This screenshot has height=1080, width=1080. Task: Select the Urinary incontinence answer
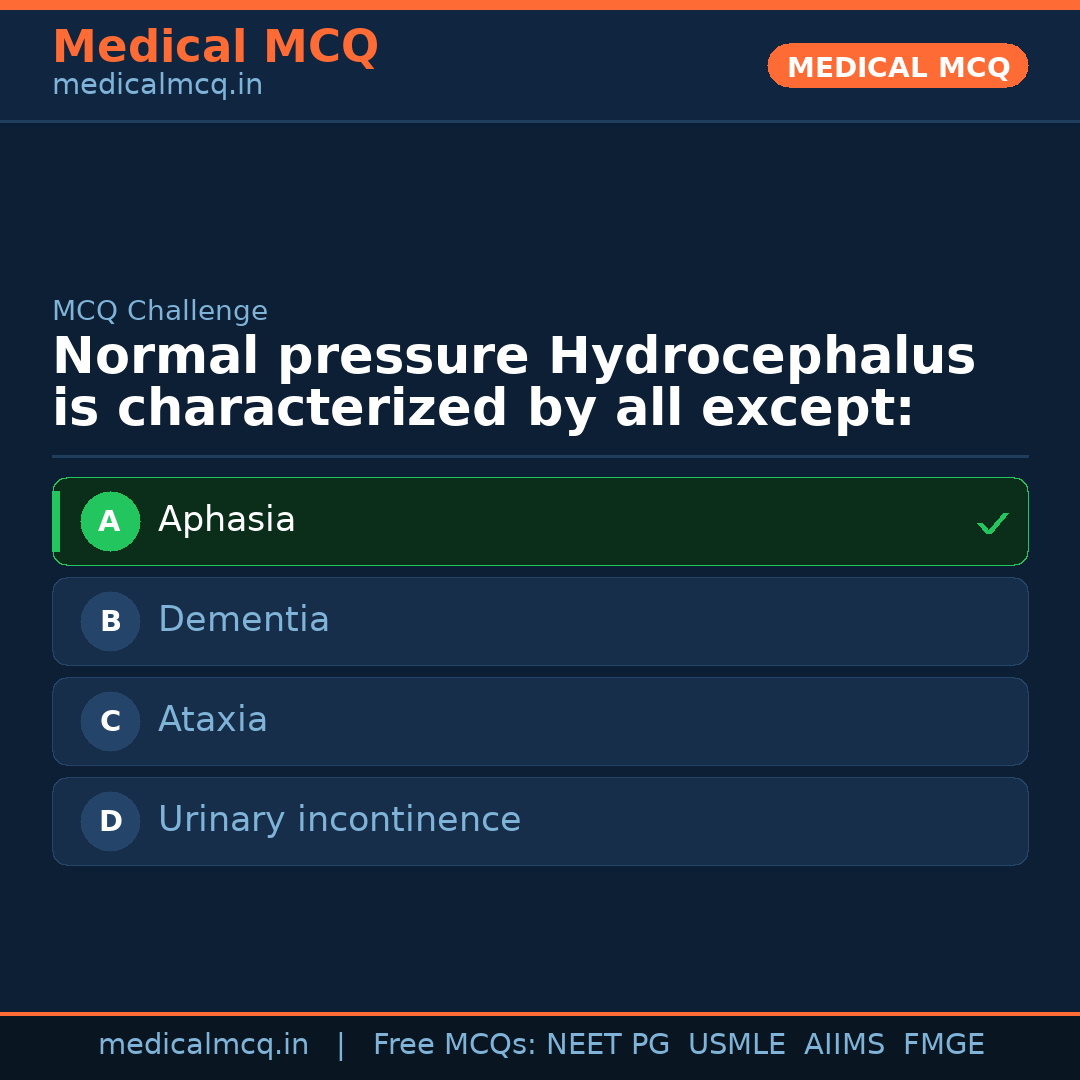point(339,820)
